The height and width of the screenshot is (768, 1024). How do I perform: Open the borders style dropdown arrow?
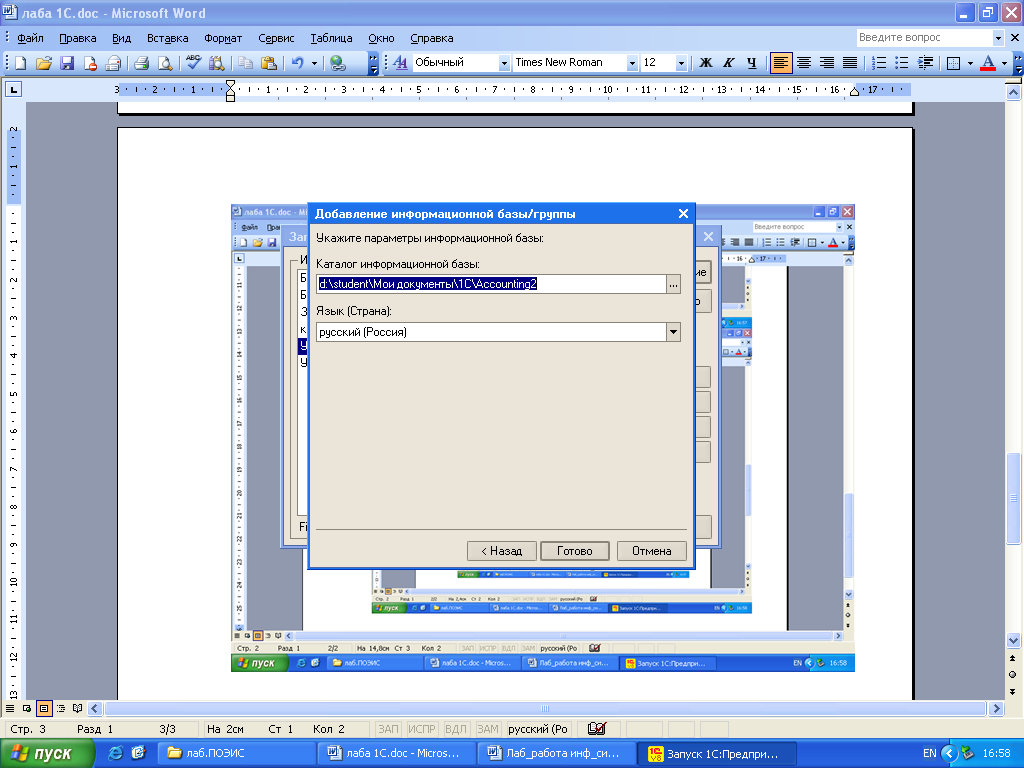pyautogui.click(x=970, y=63)
